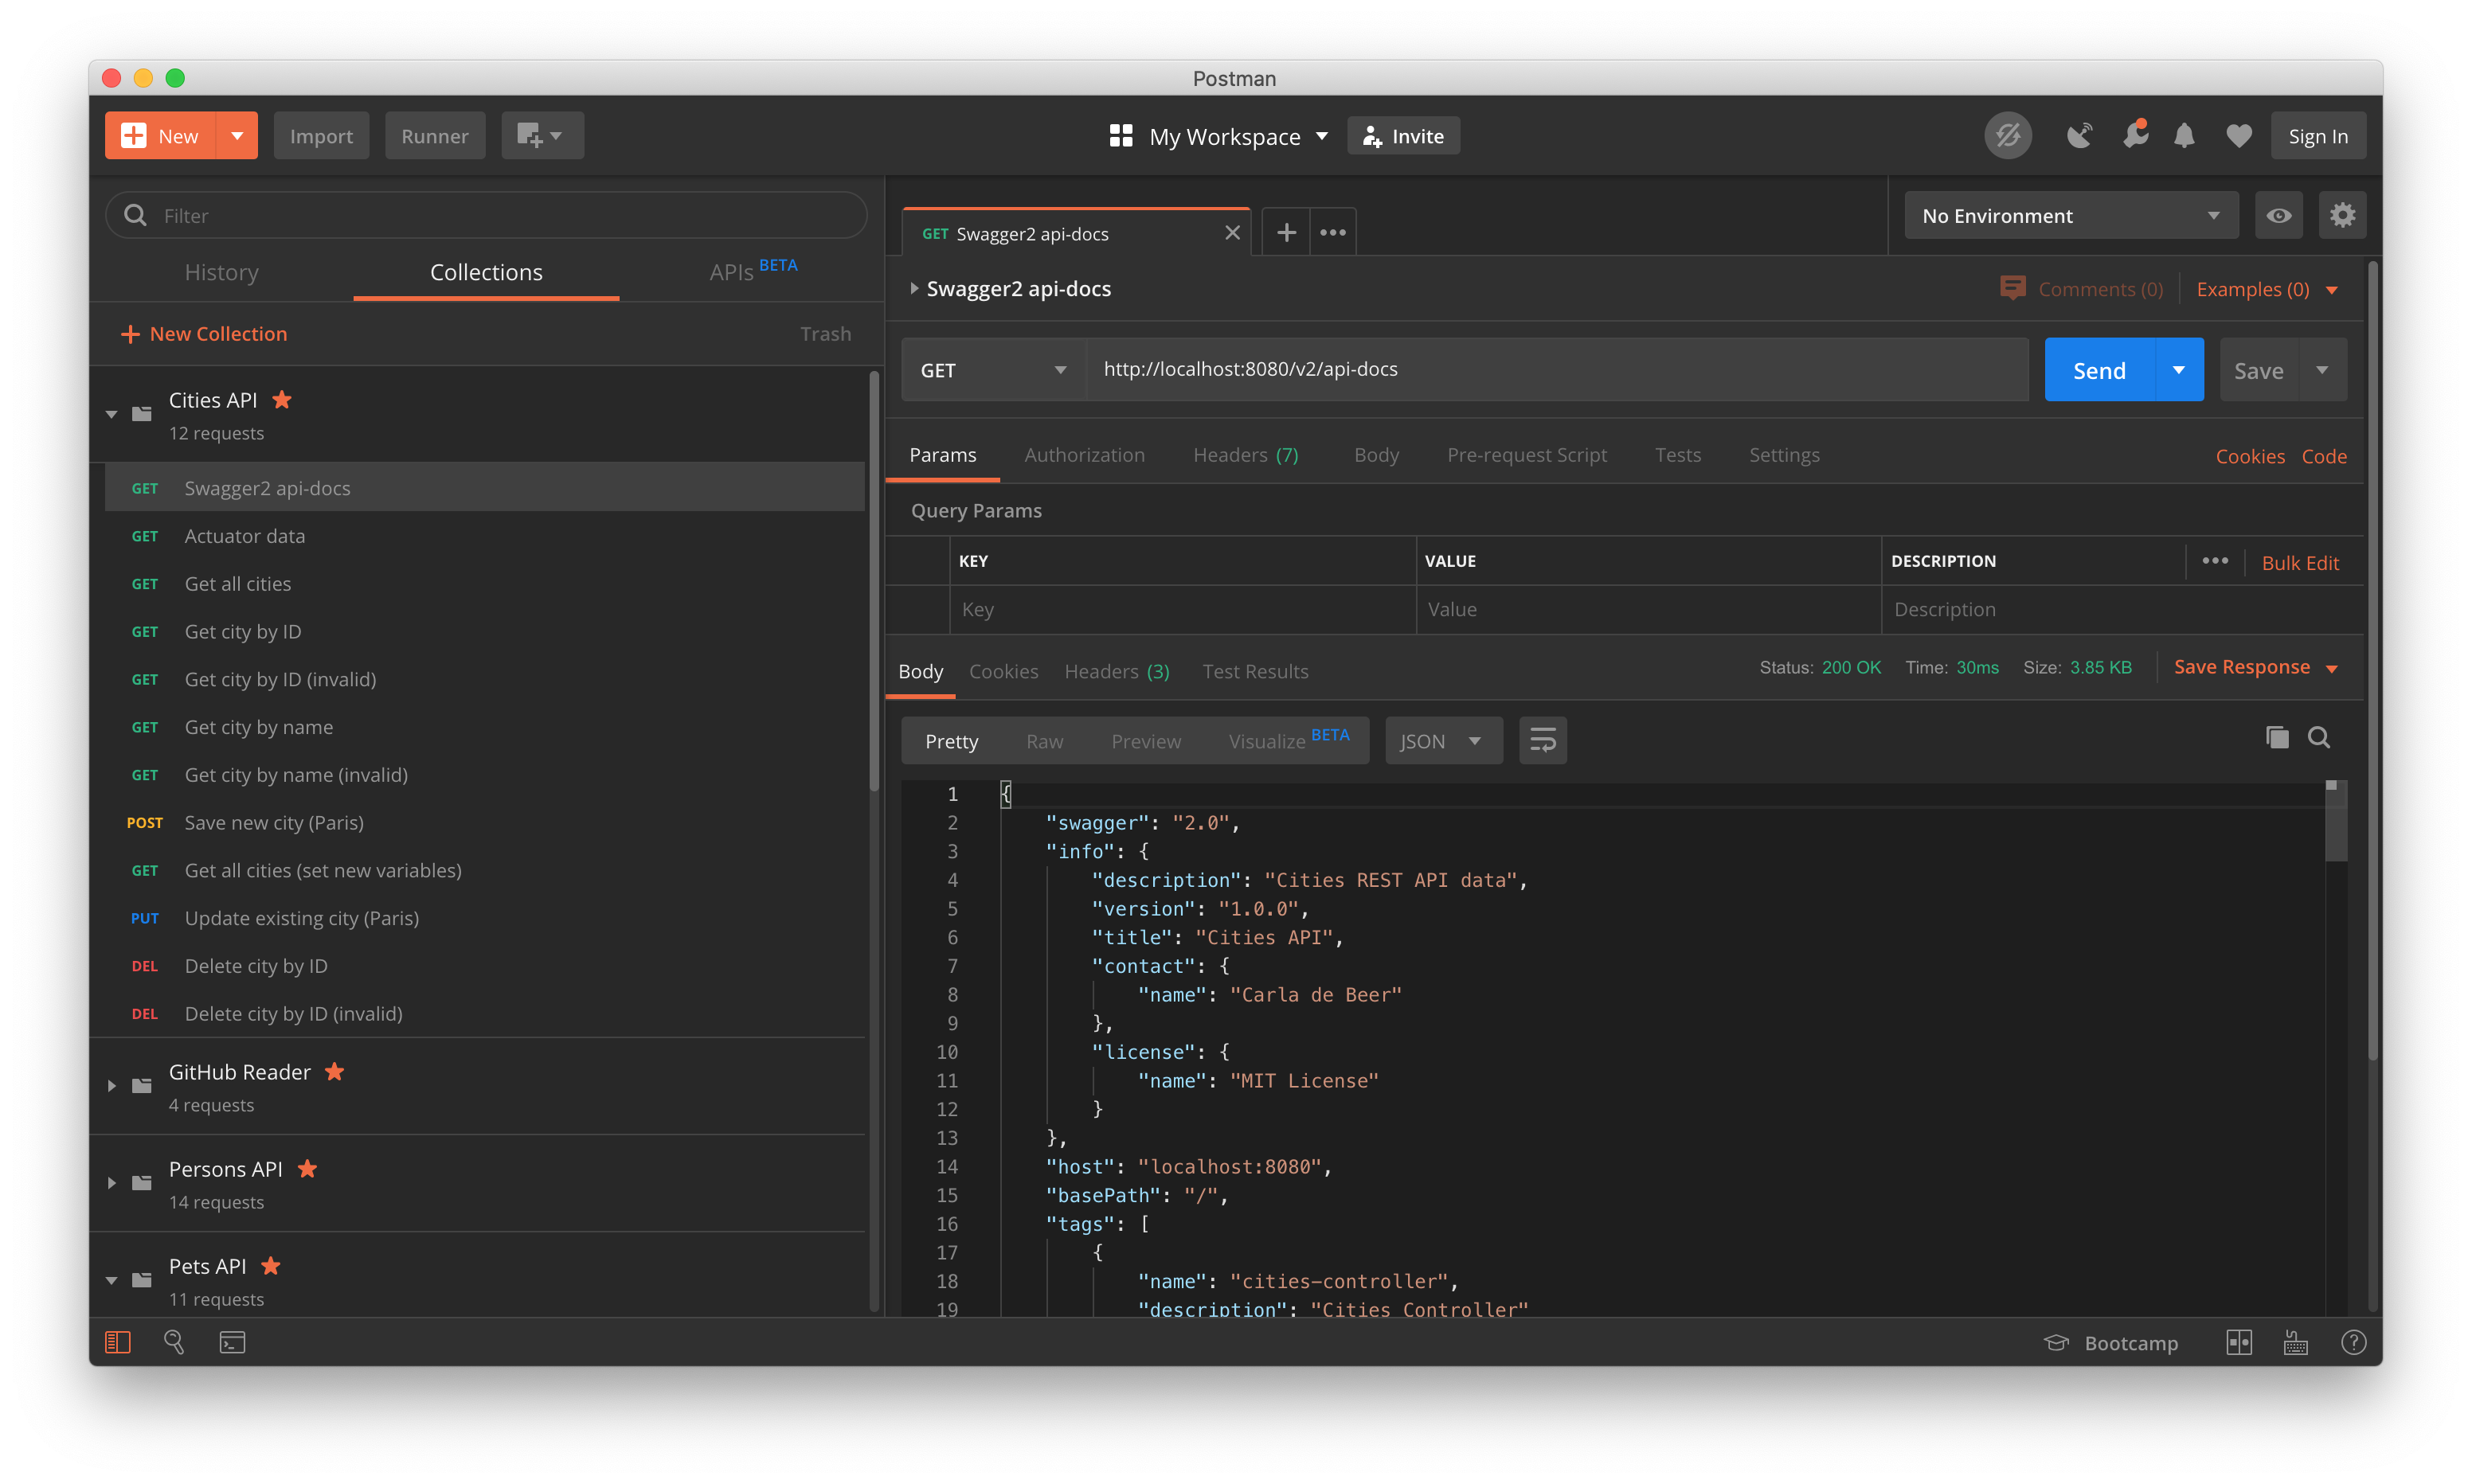Image resolution: width=2472 pixels, height=1484 pixels.
Task: Open the Authorization request tab
Action: pos(1084,455)
